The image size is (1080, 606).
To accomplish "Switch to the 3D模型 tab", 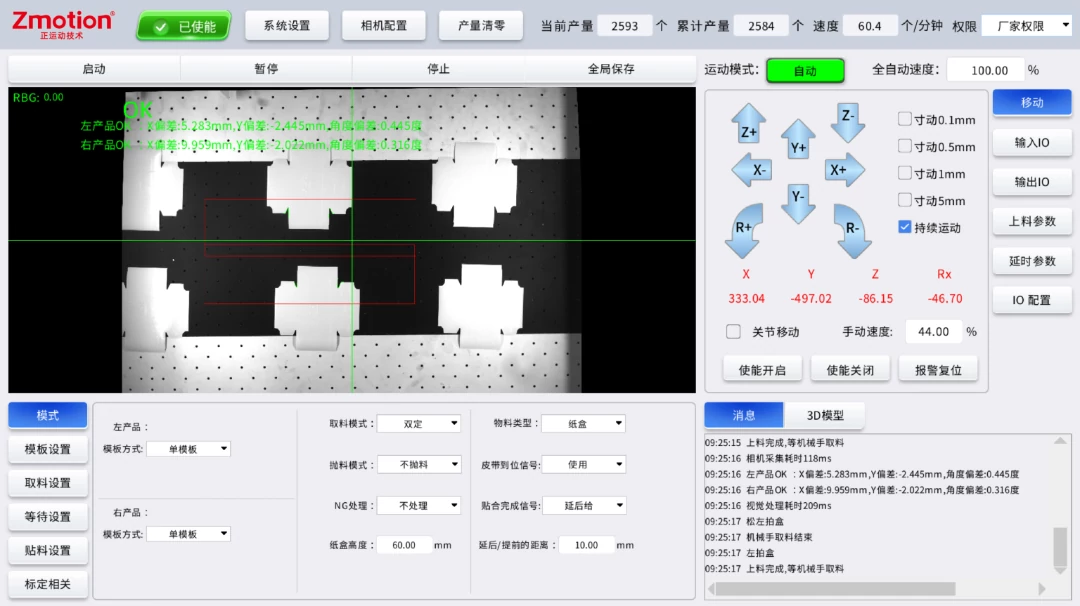I will (x=825, y=415).
